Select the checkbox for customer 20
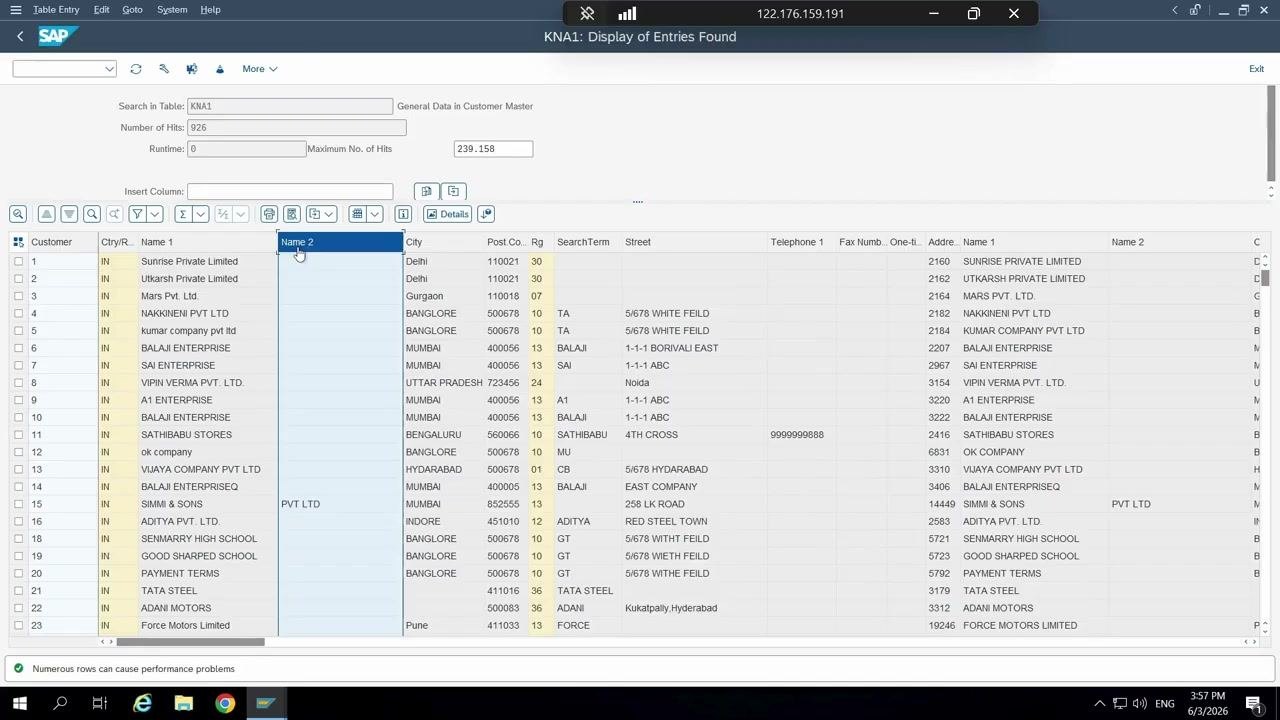 tap(18, 574)
